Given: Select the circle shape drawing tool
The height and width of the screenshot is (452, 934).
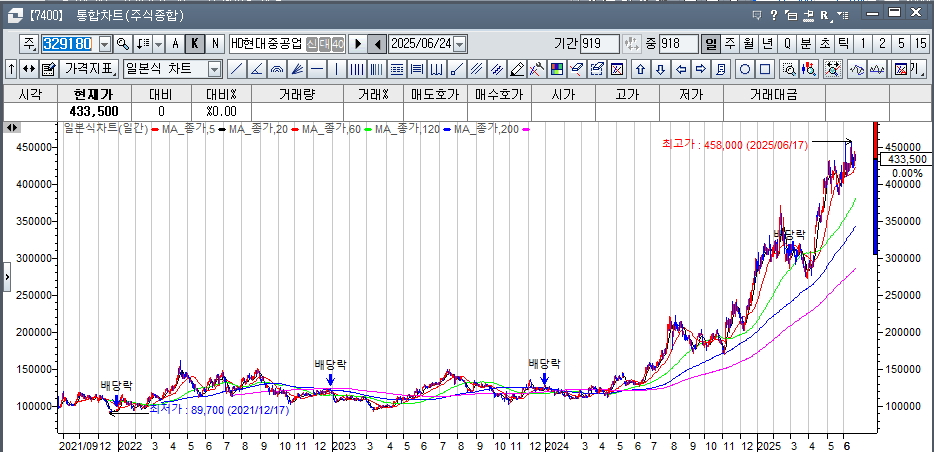Looking at the screenshot, I should [x=745, y=69].
